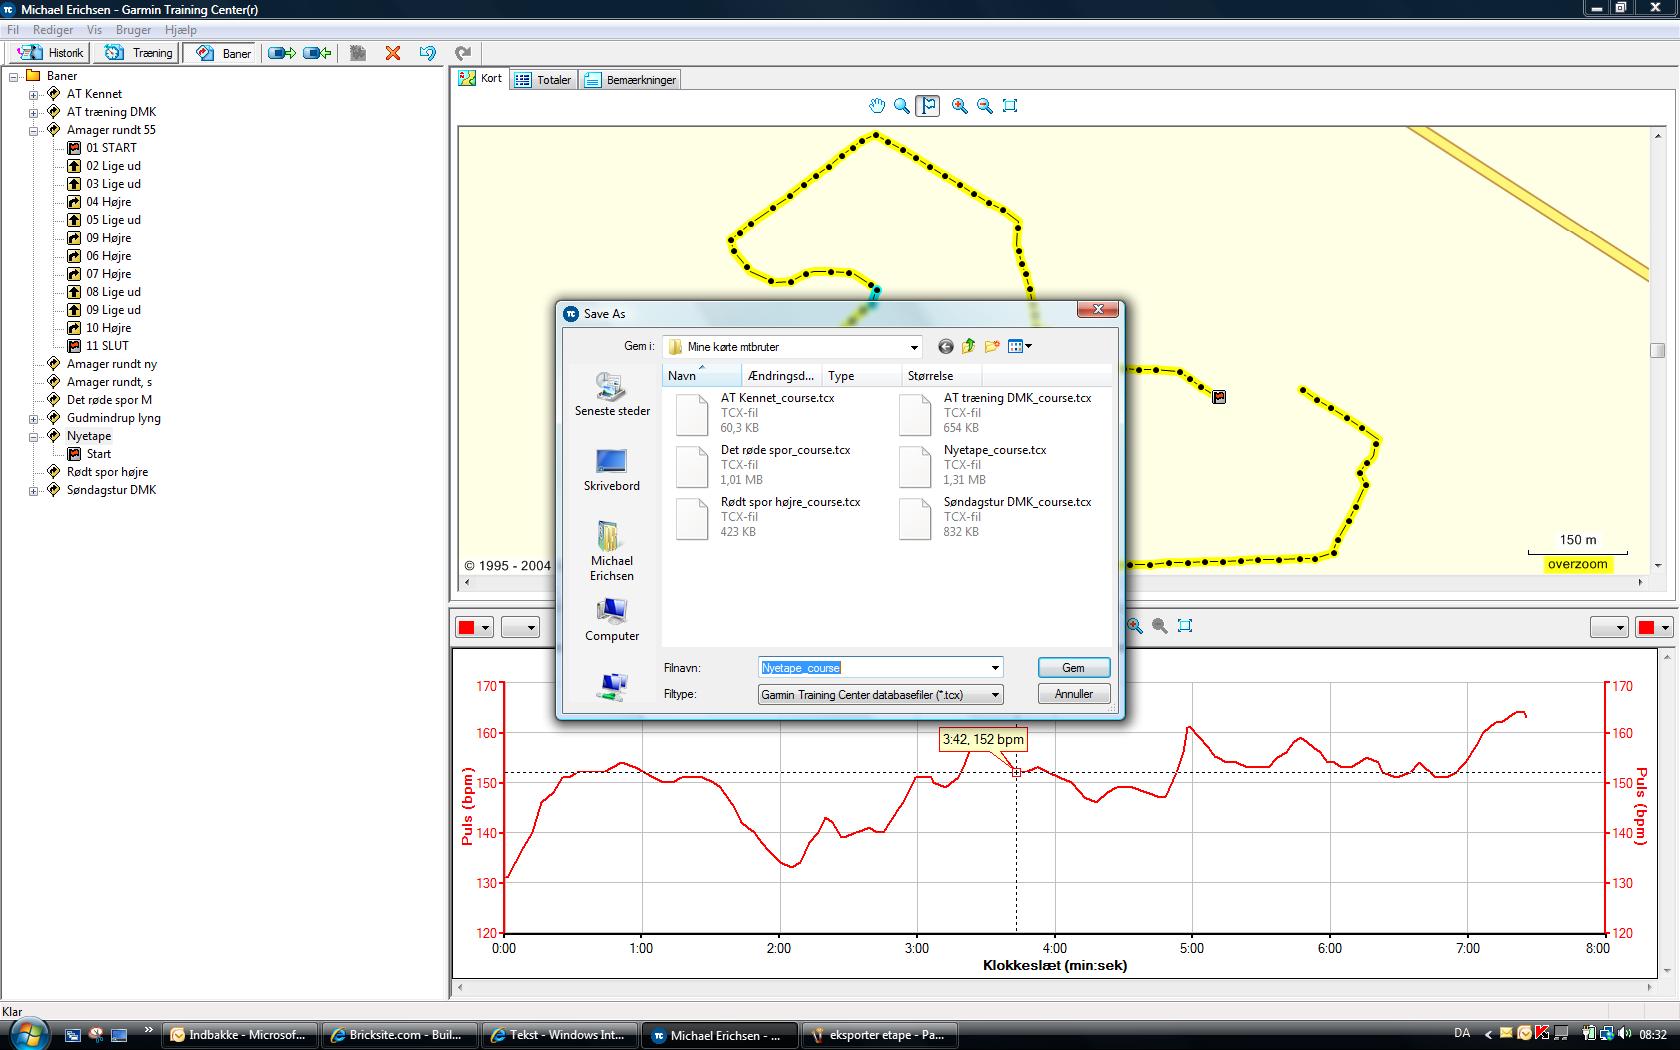Click the Annuller button
The height and width of the screenshot is (1050, 1680).
(x=1073, y=694)
